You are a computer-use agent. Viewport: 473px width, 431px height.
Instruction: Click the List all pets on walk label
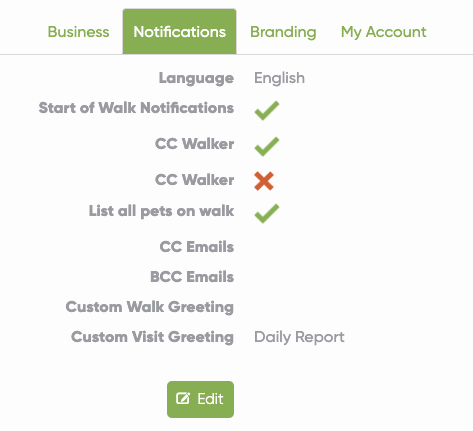(x=161, y=211)
